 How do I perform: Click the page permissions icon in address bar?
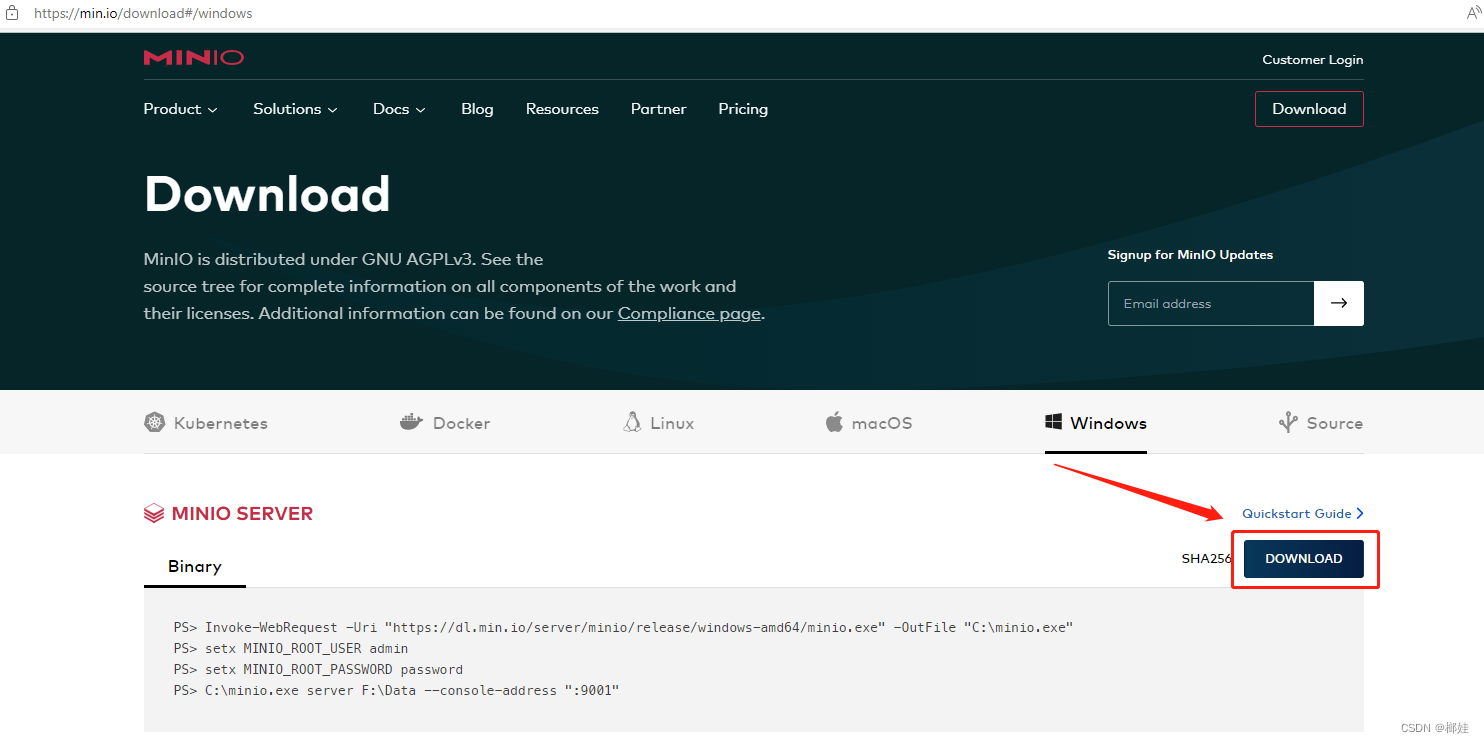tap(11, 13)
